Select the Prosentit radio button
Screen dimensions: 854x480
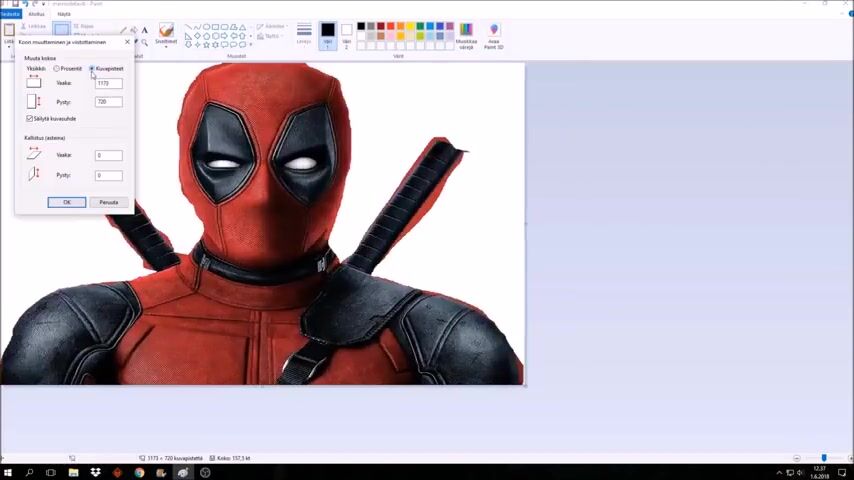tap(57, 69)
